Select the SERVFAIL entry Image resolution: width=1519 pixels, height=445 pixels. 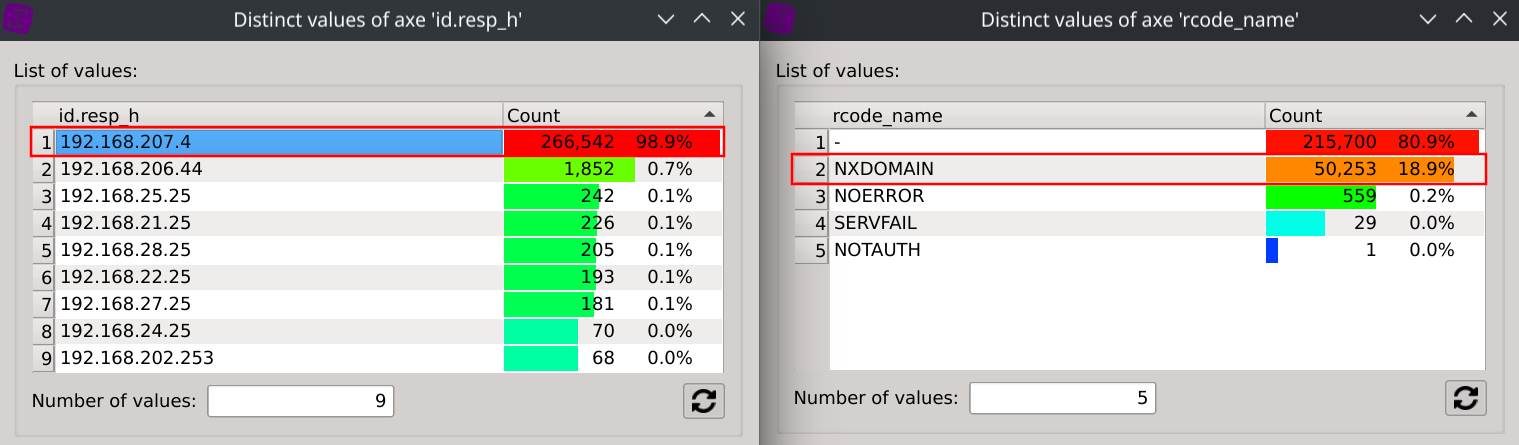[1046, 223]
